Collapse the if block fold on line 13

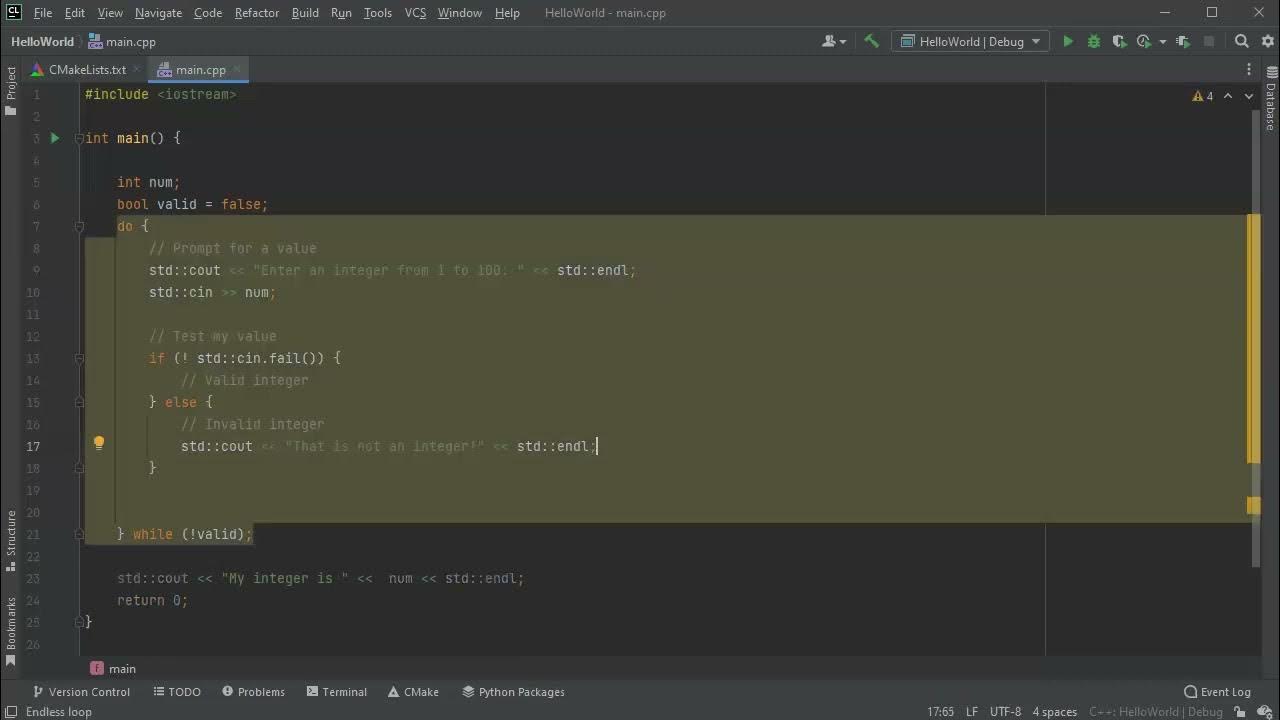point(79,358)
